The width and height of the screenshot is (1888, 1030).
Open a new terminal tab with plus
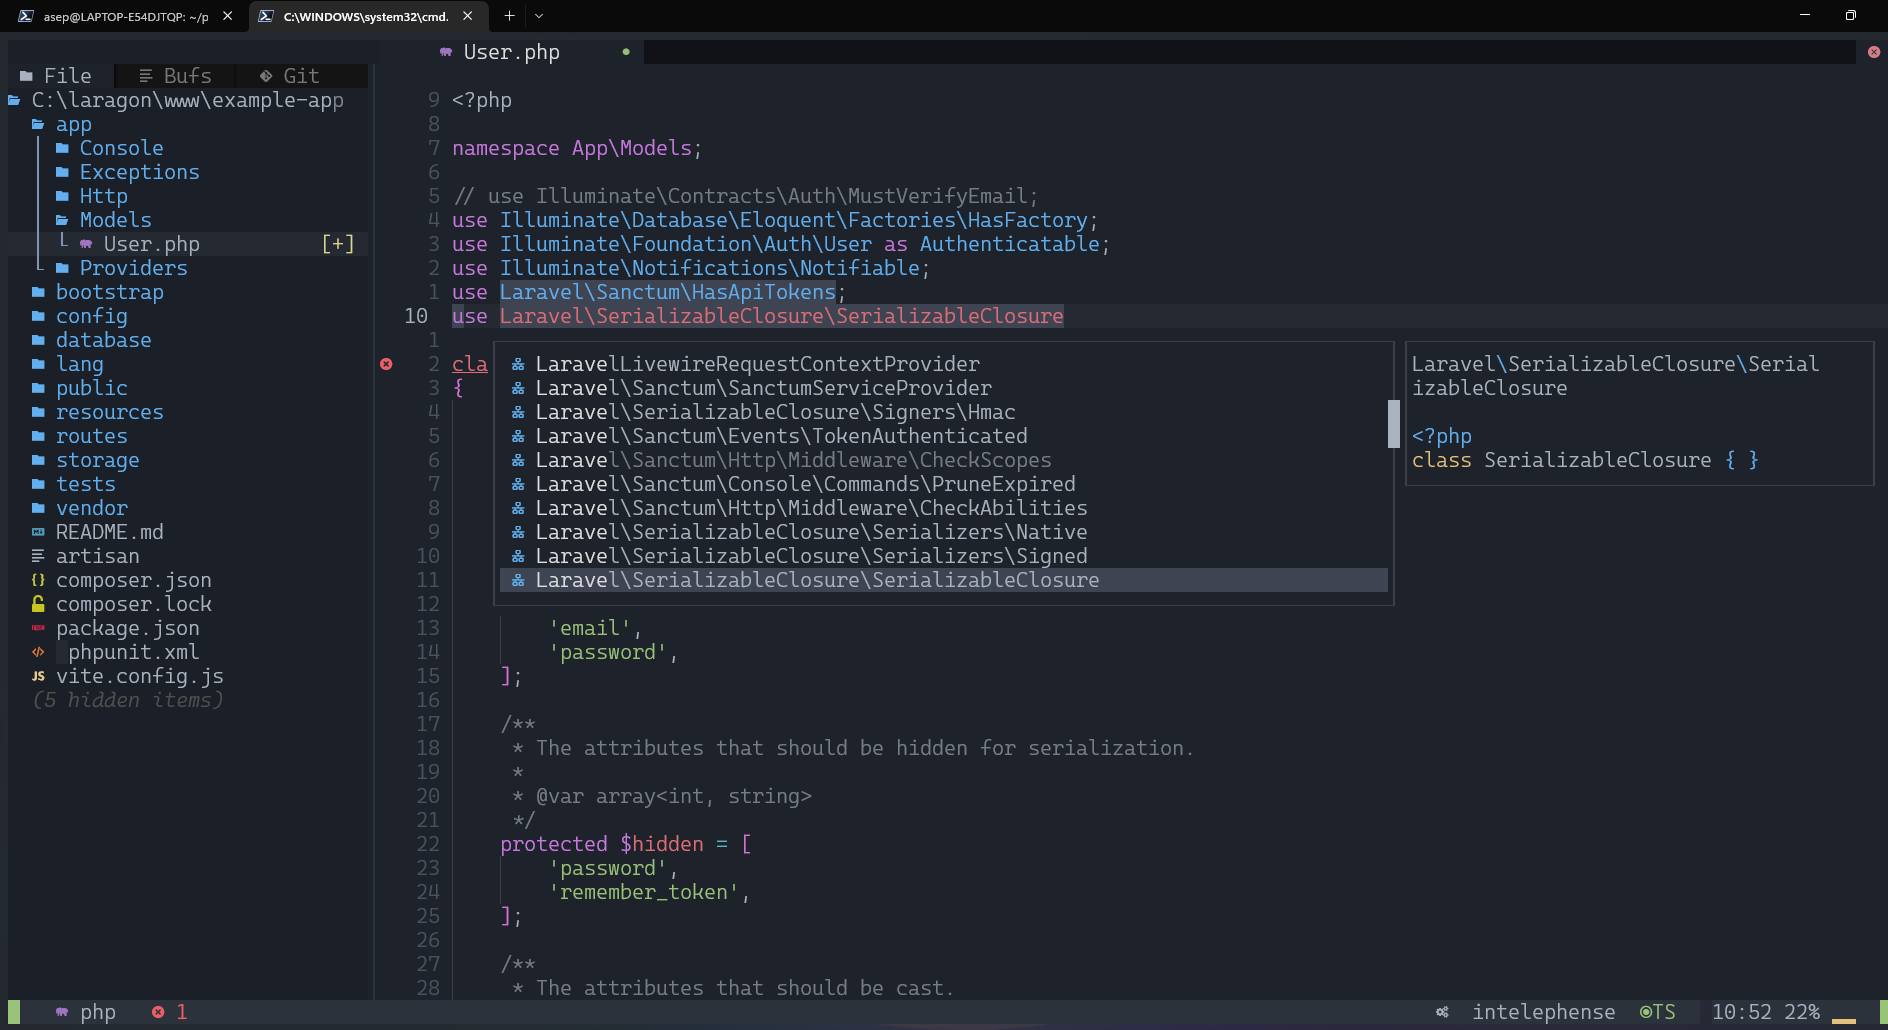coord(509,16)
